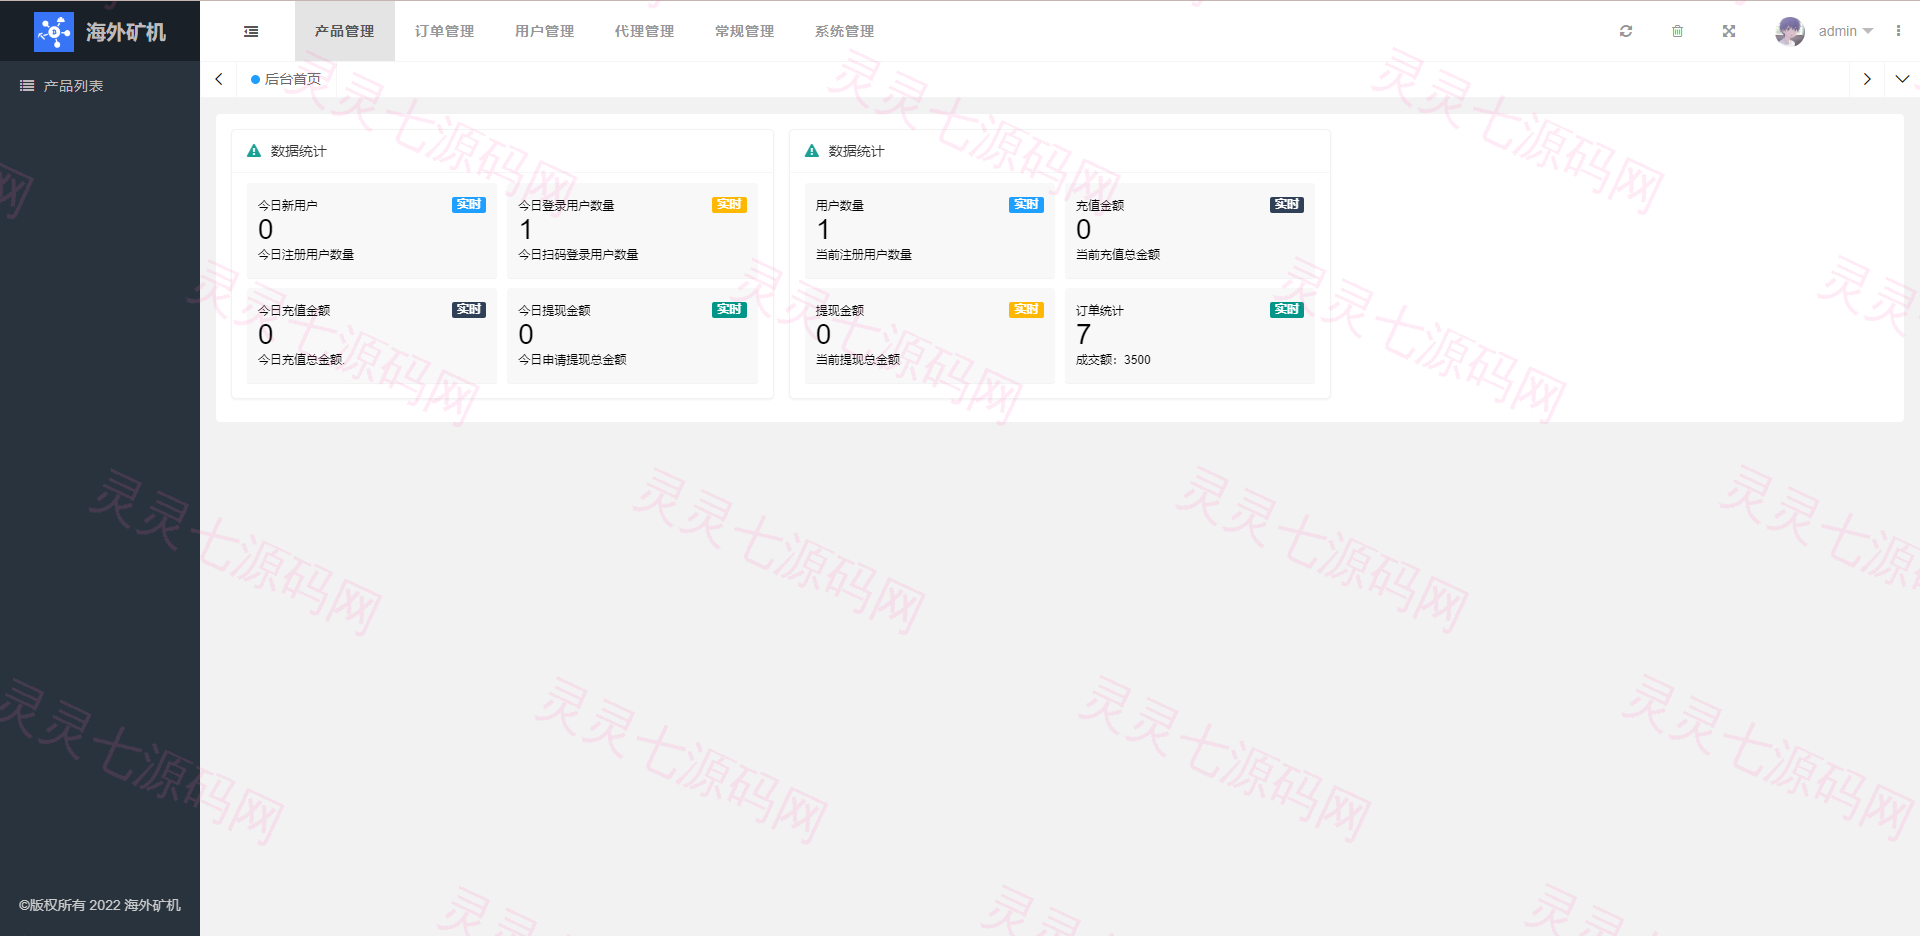Image resolution: width=1920 pixels, height=936 pixels.
Task: Click the 成交额：3500 text
Action: click(x=1113, y=360)
